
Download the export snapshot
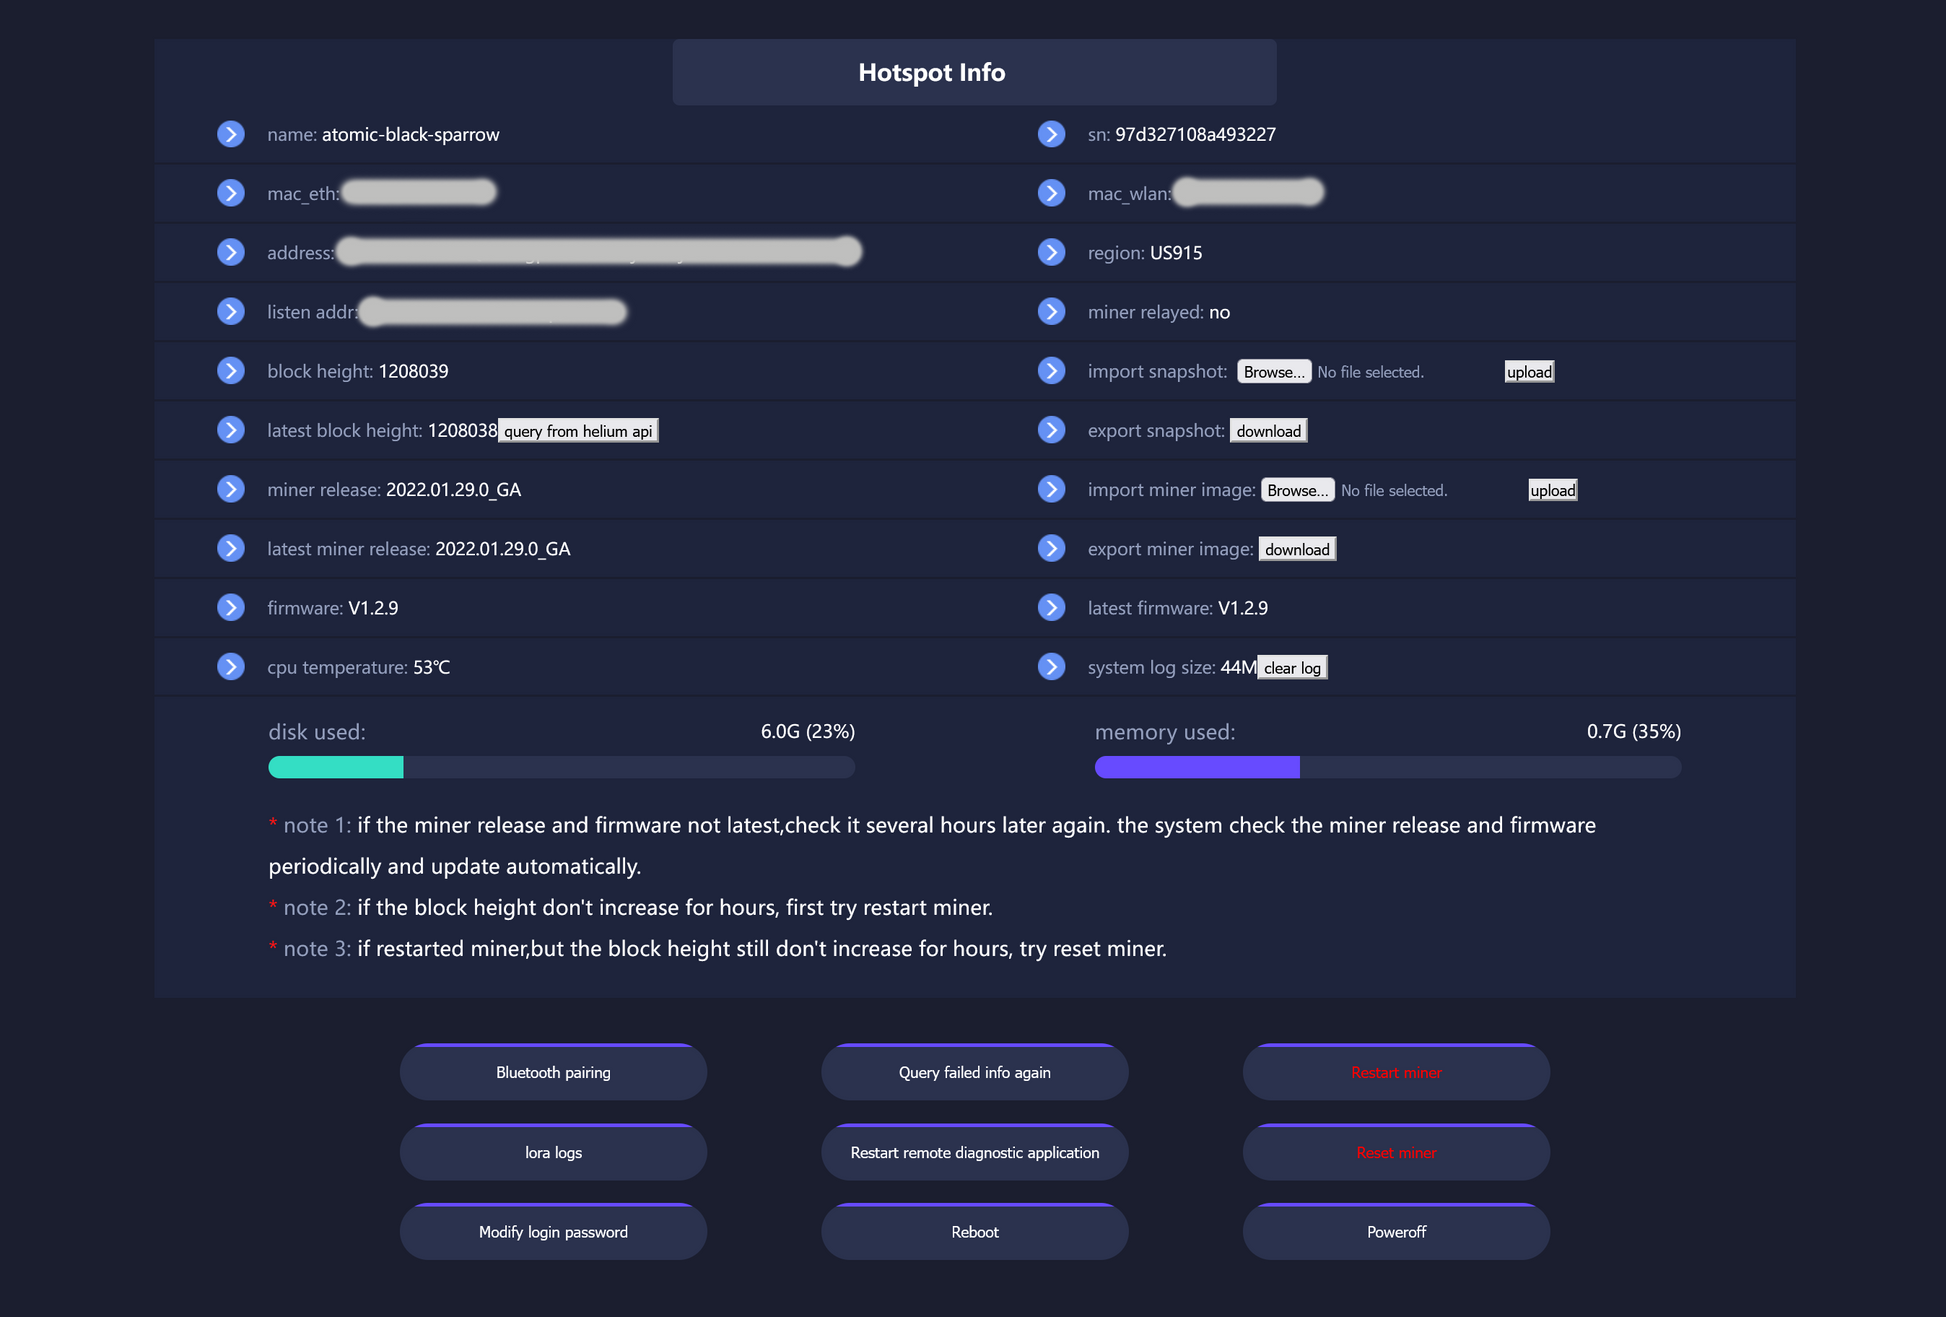coord(1268,431)
